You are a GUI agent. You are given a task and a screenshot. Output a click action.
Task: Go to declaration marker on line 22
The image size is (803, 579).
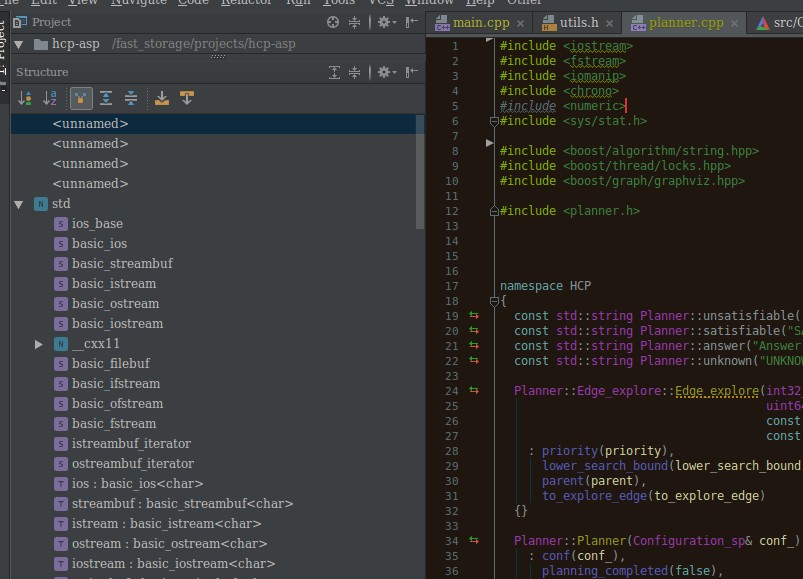(x=474, y=360)
